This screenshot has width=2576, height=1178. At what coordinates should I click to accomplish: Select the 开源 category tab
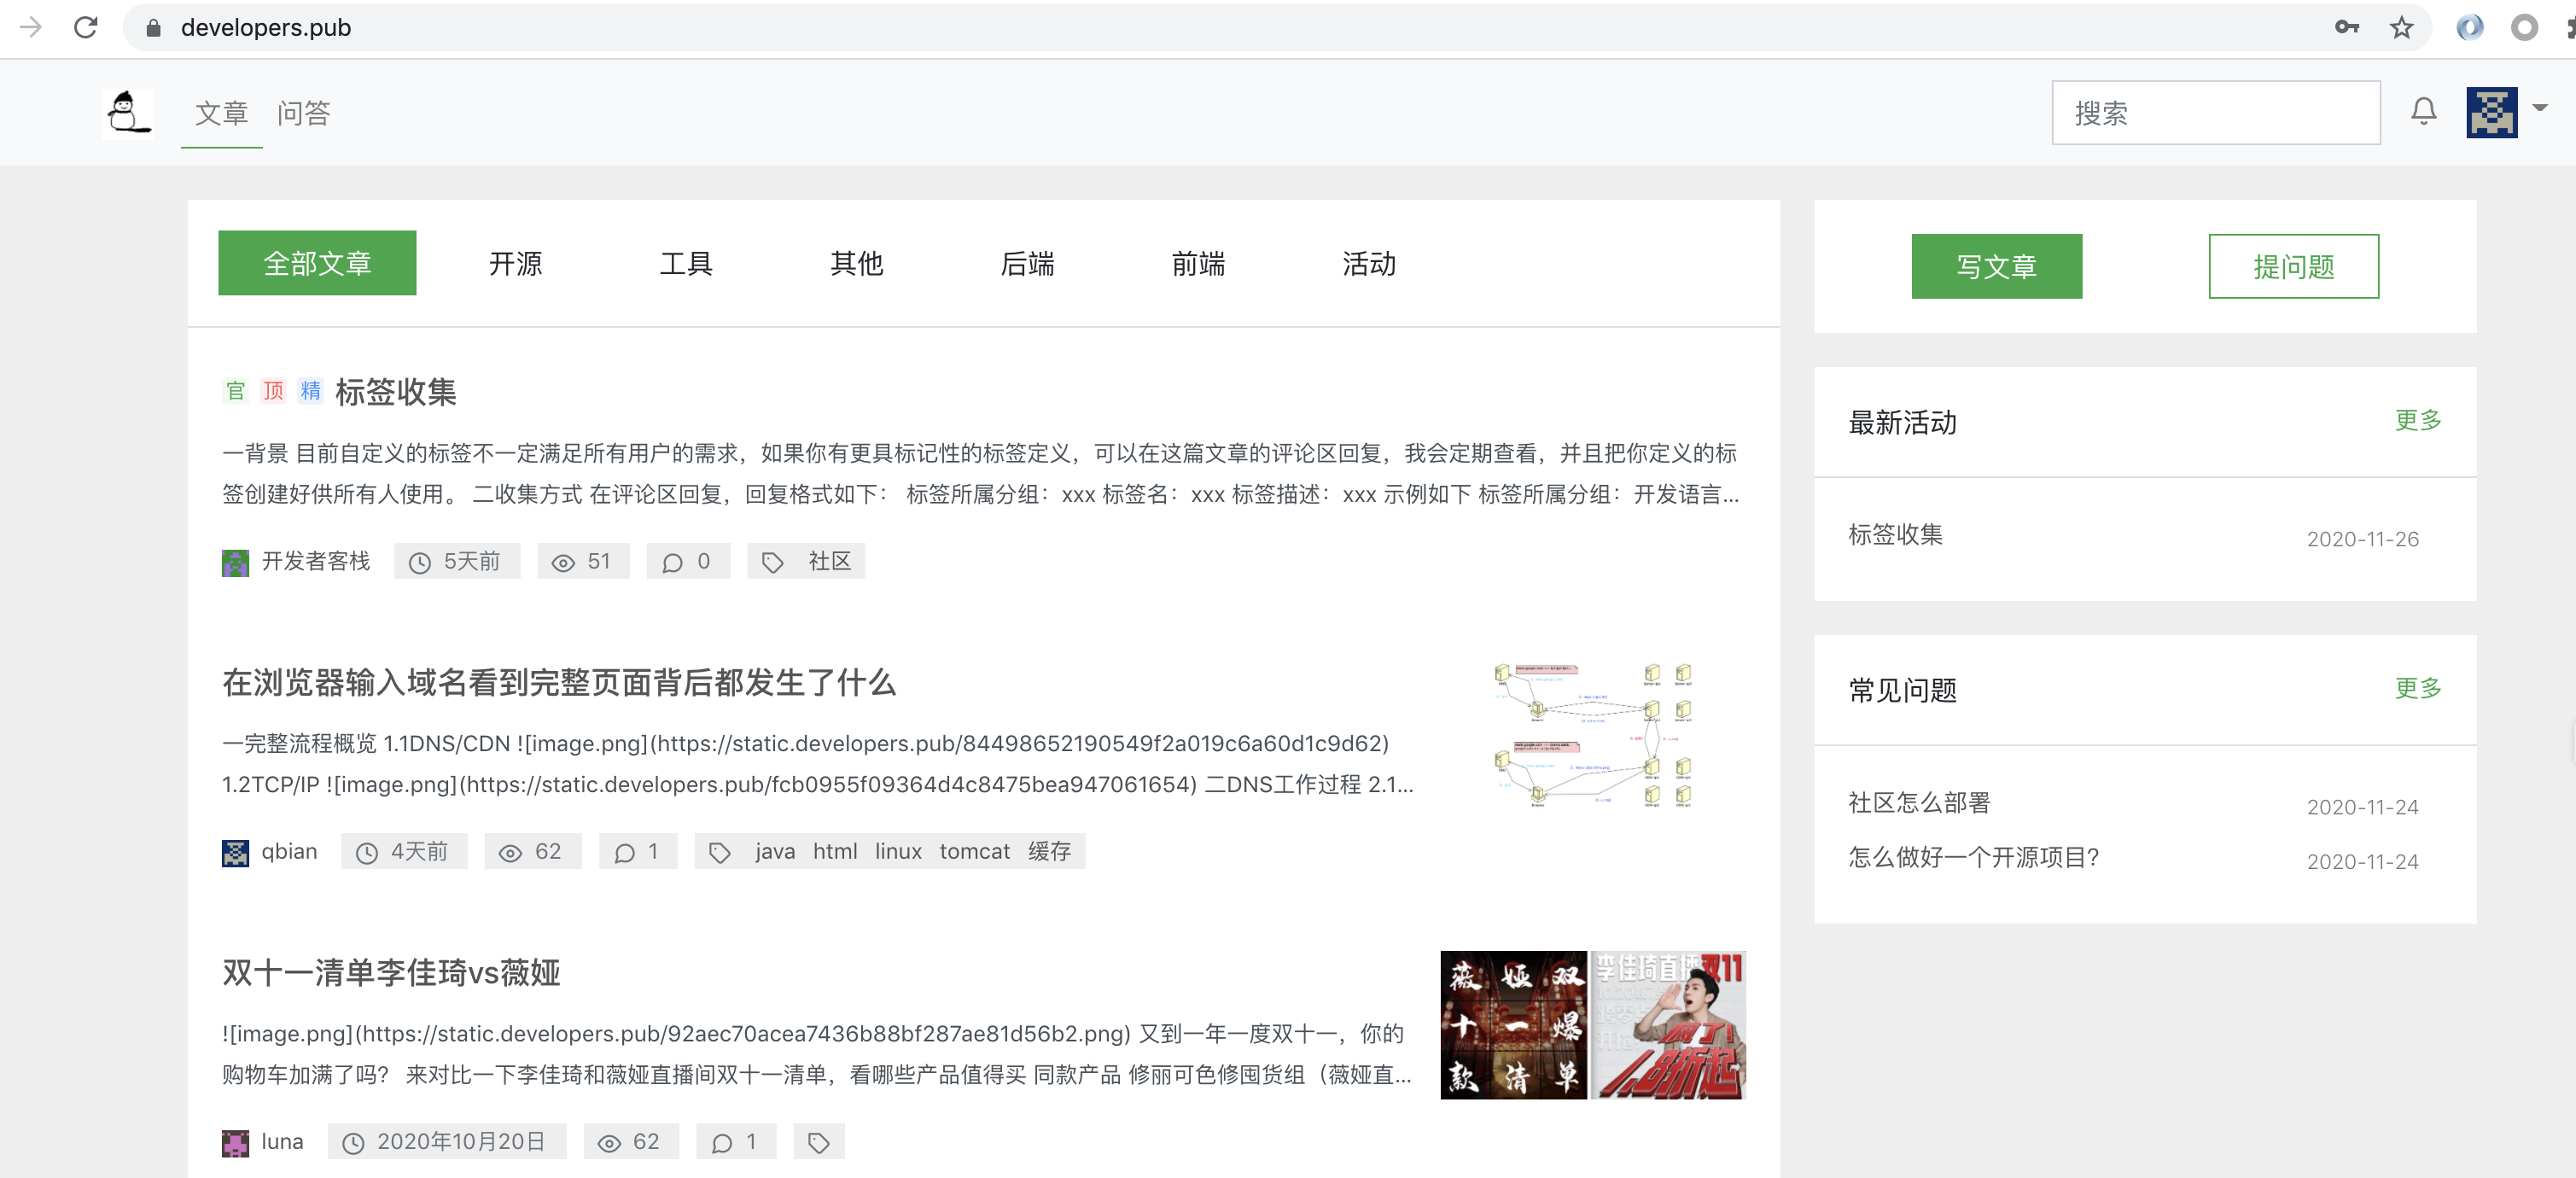point(515,263)
